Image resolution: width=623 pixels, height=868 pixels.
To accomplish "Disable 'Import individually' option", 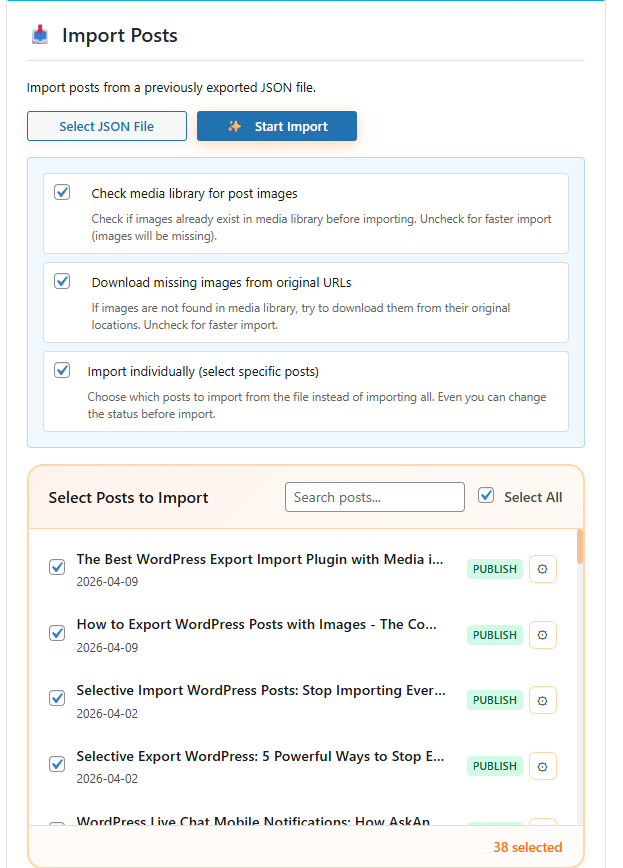I will [x=62, y=370].
